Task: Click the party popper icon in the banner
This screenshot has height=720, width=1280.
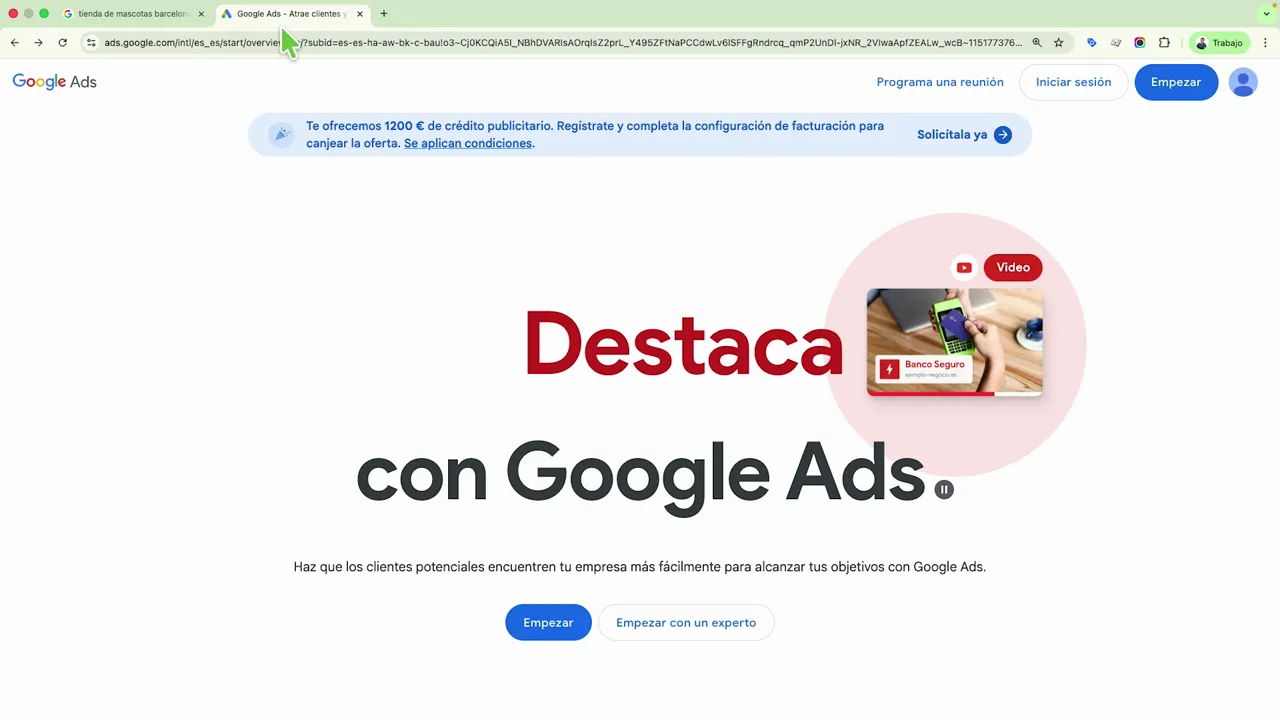Action: (x=281, y=135)
